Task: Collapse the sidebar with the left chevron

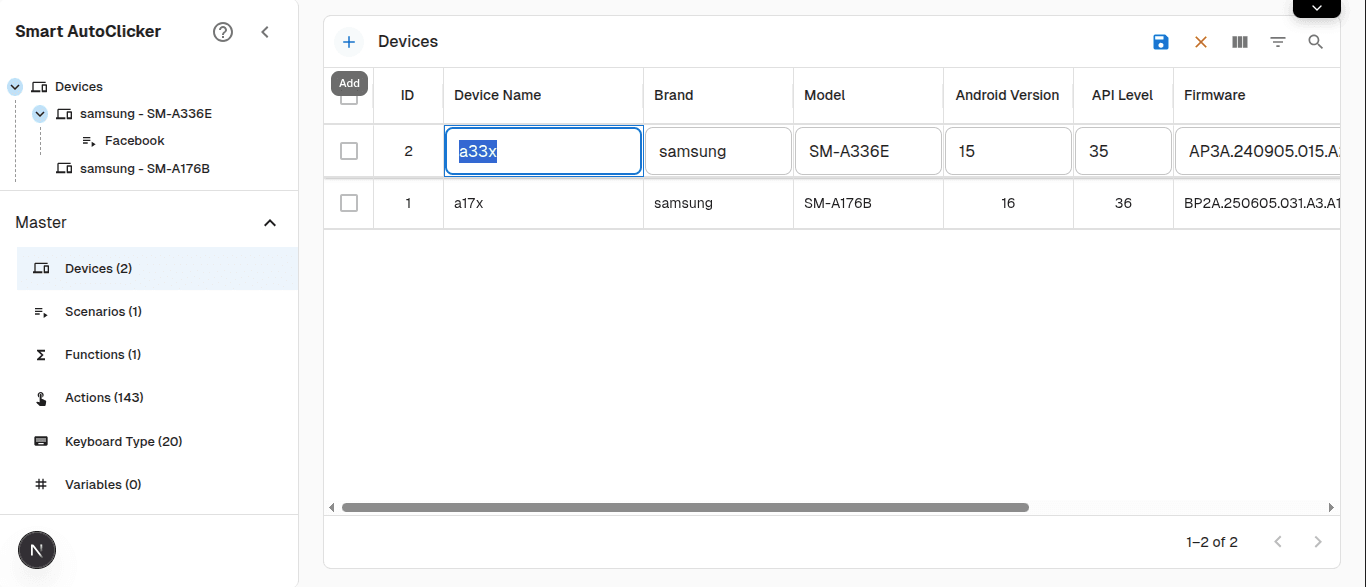Action: (265, 32)
